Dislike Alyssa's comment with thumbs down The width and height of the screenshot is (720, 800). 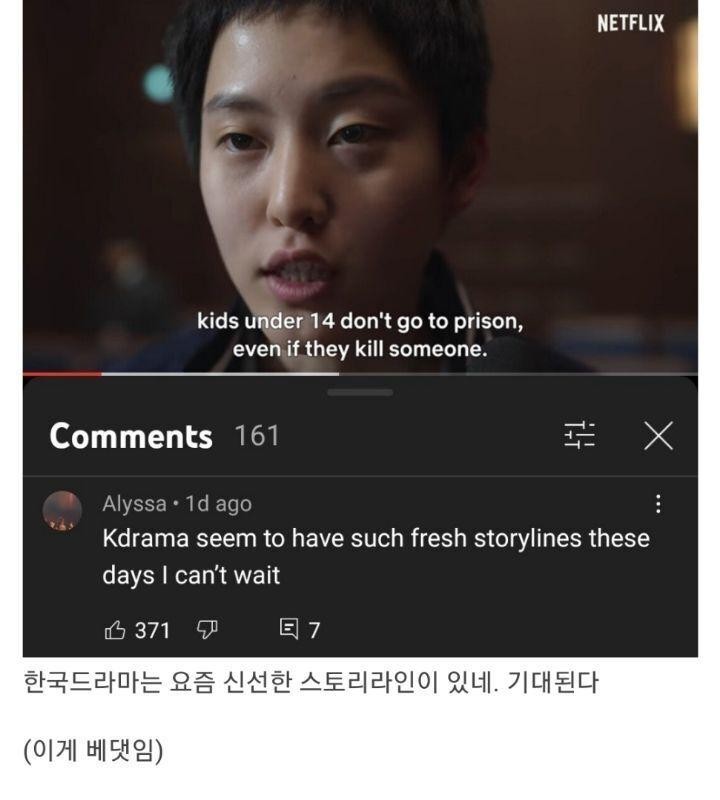[207, 630]
